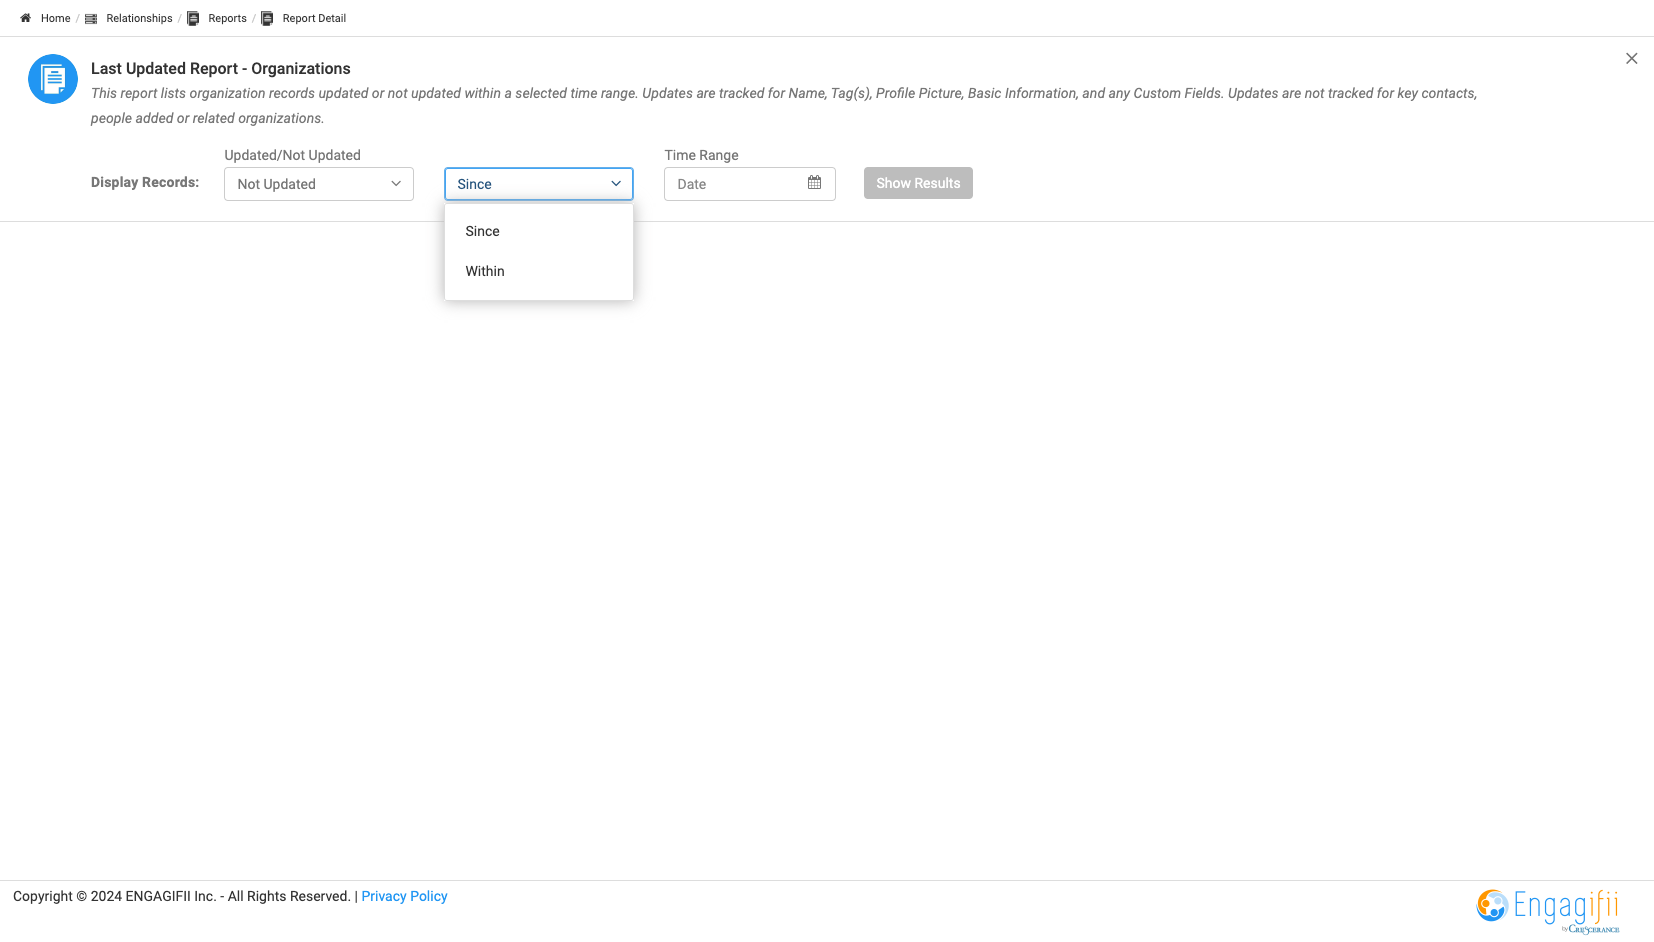This screenshot has width=1654, height=942.
Task: Open the calendar date picker icon
Action: [814, 183]
